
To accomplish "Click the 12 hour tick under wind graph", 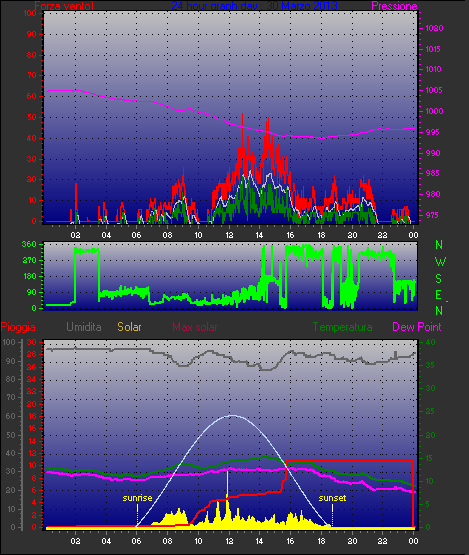I will click(229, 235).
